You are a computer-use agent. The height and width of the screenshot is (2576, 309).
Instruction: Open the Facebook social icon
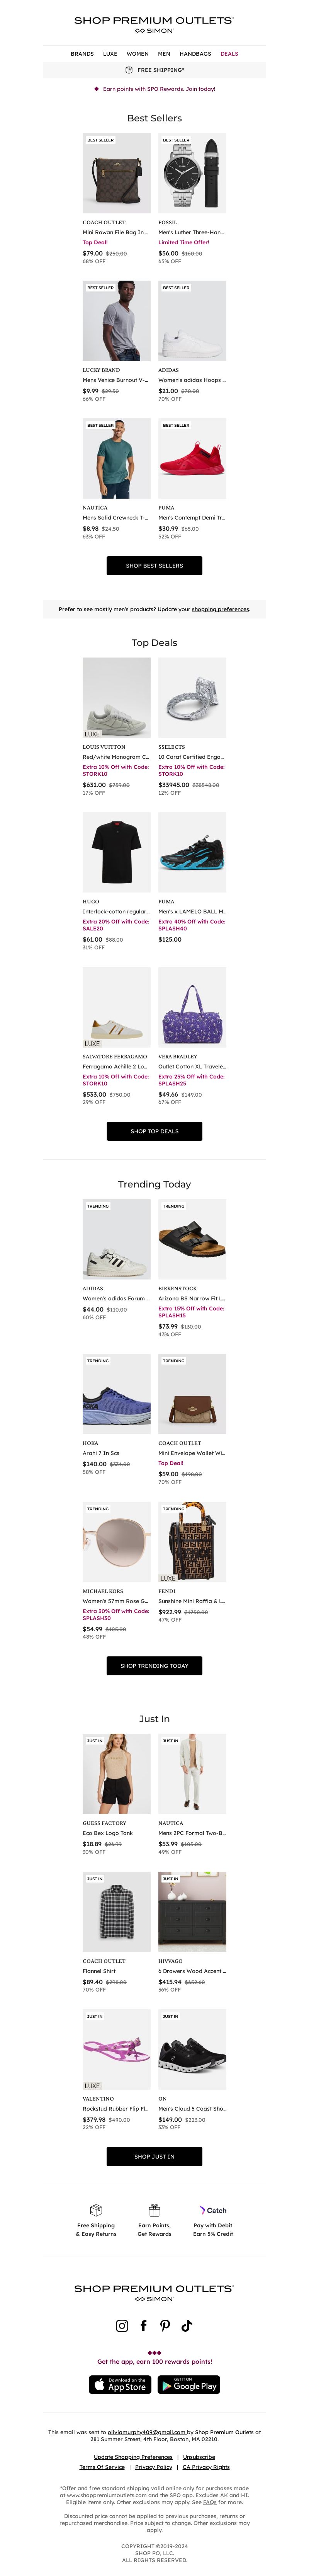point(143,2326)
